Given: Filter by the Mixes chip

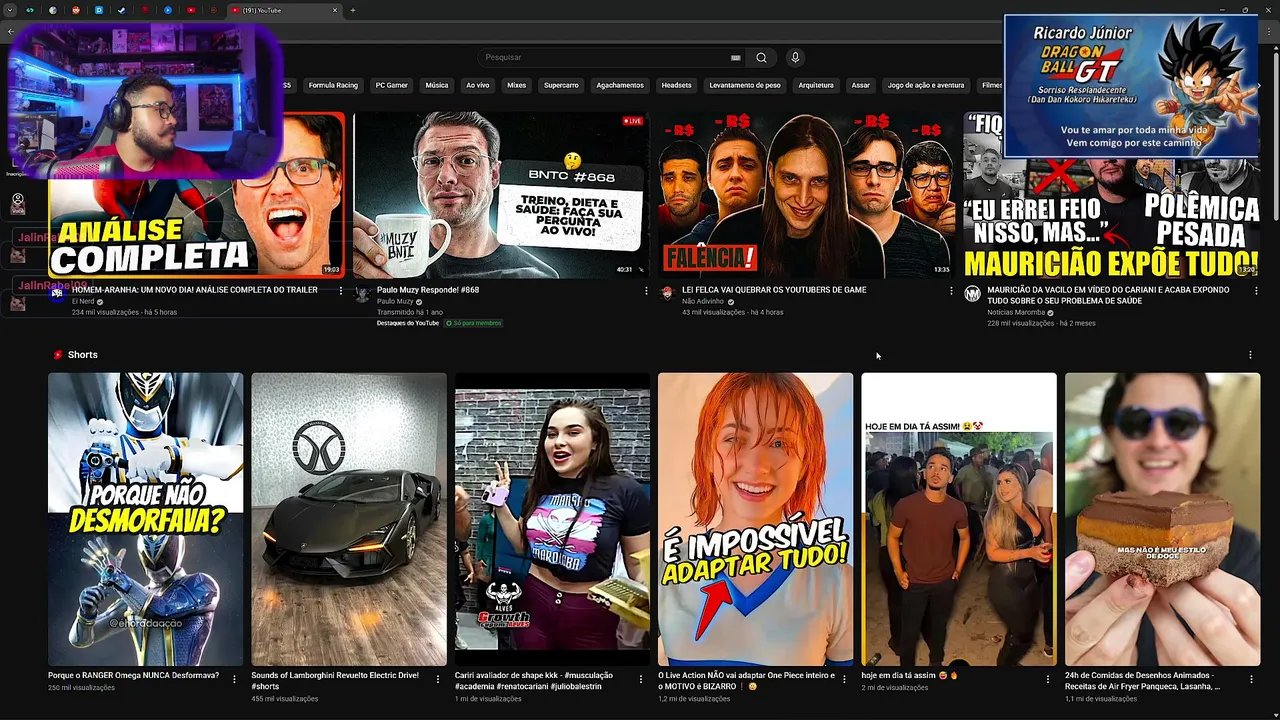Looking at the screenshot, I should (516, 85).
